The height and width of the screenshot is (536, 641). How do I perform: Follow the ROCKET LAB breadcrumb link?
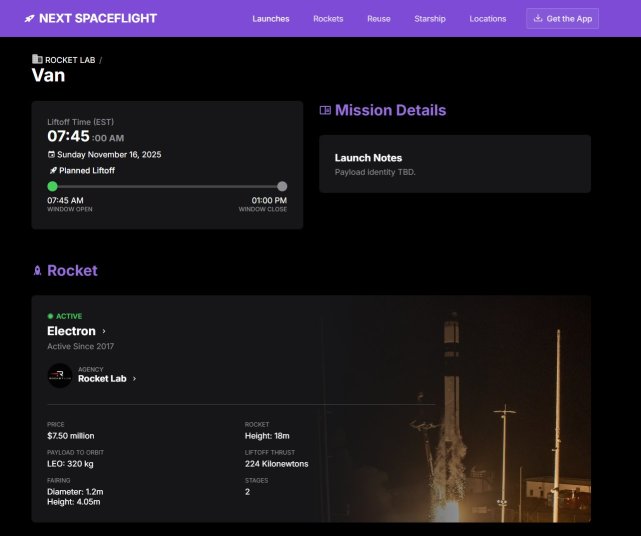[x=70, y=60]
